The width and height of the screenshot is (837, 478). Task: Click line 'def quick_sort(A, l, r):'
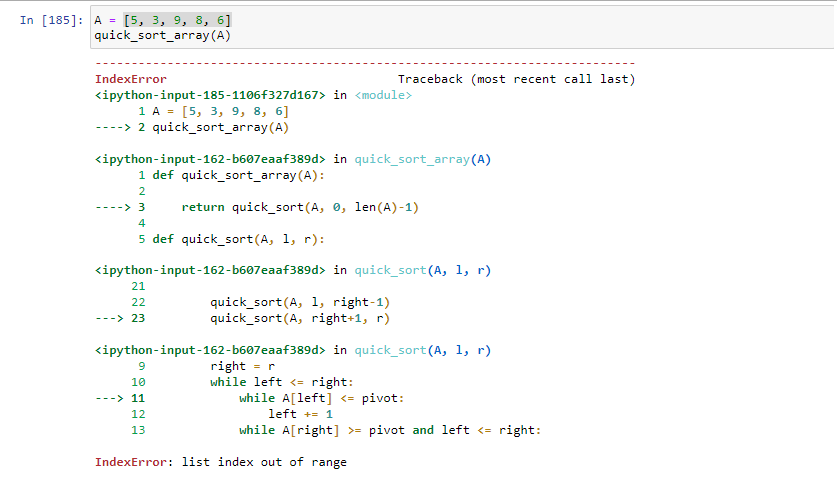[x=238, y=239]
